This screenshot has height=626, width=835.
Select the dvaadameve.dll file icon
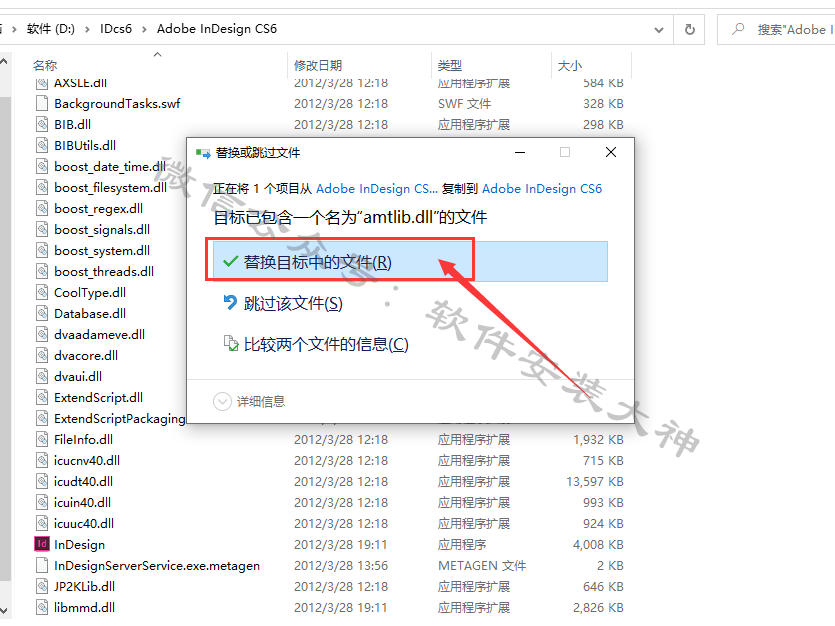coord(42,334)
